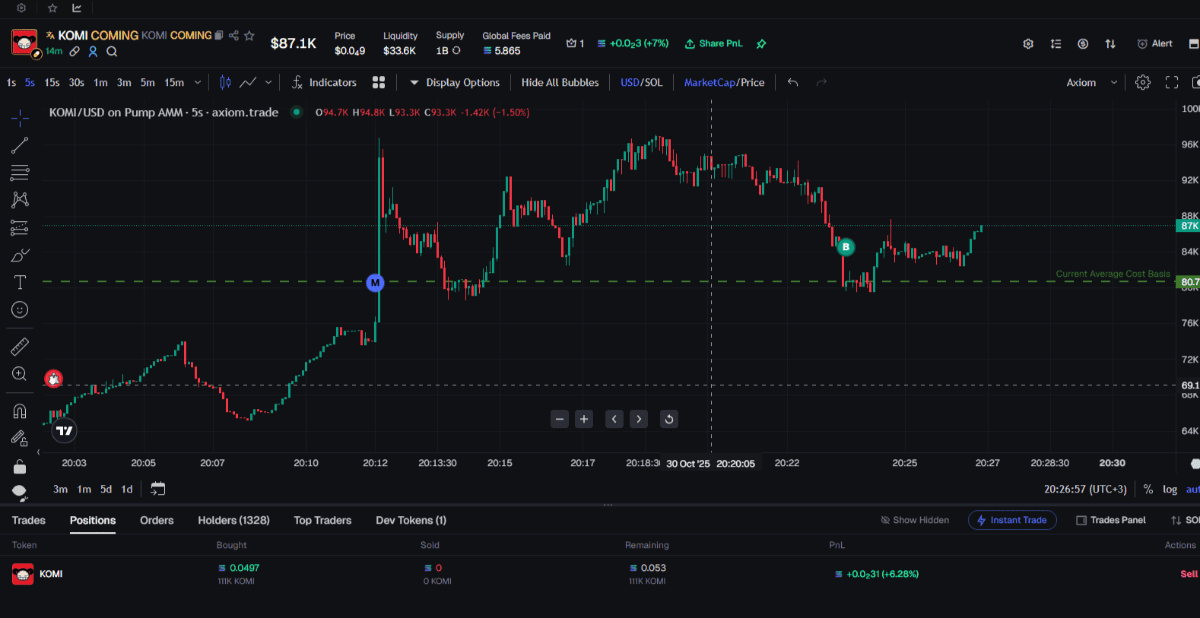Select the Fibonacci retracement tool
Viewport: 1200px width, 618px height.
coord(19,172)
